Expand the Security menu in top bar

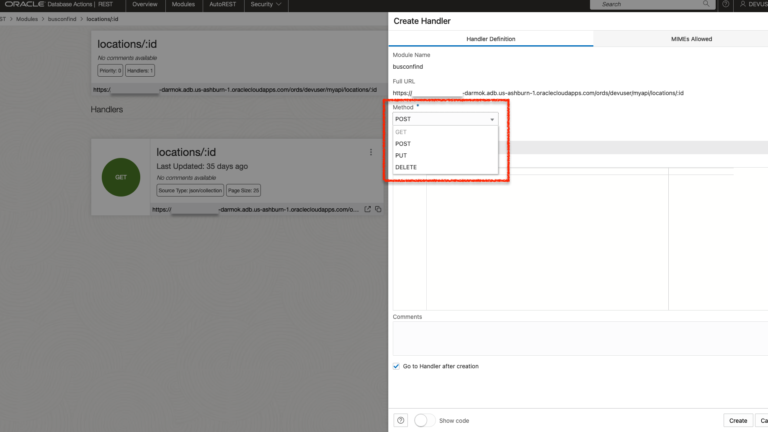pyautogui.click(x=265, y=5)
